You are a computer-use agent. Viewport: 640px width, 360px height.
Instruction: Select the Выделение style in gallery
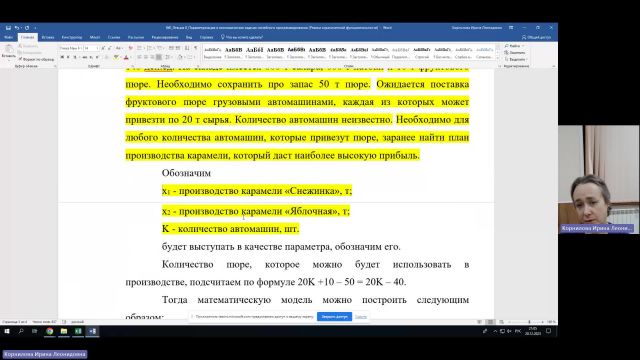click(x=212, y=53)
